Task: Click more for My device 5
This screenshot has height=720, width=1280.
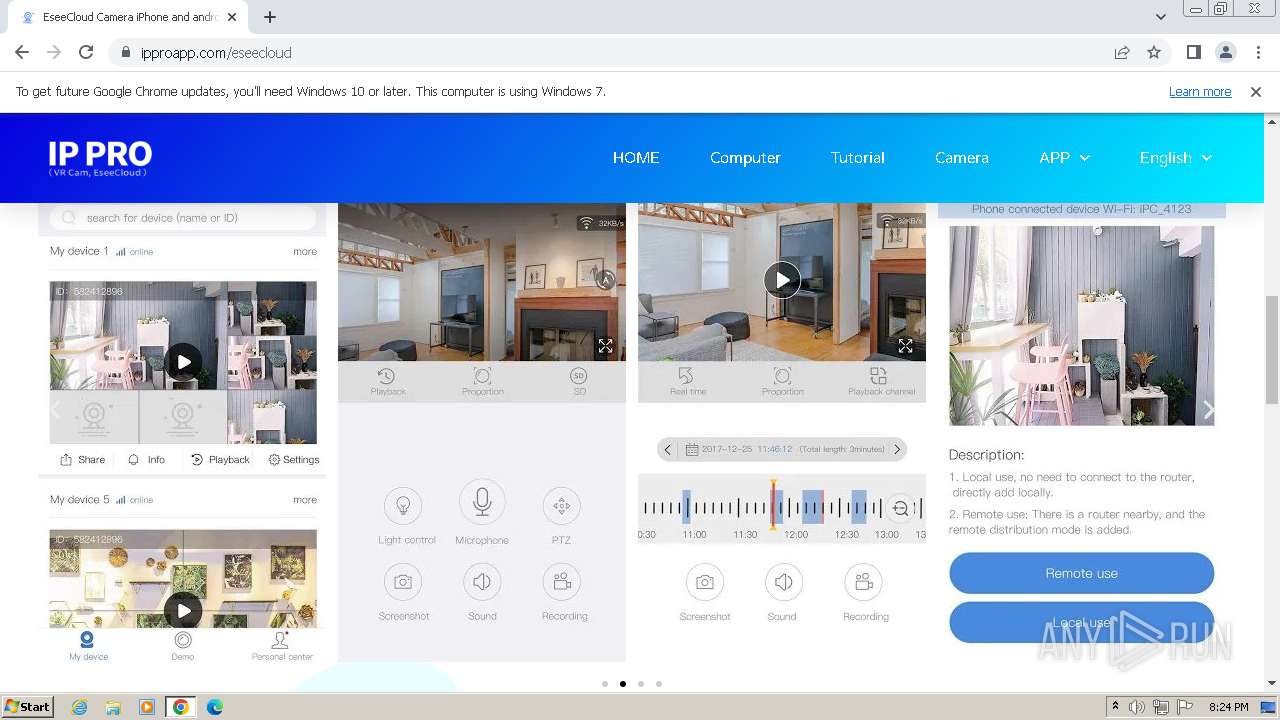Action: tap(305, 499)
